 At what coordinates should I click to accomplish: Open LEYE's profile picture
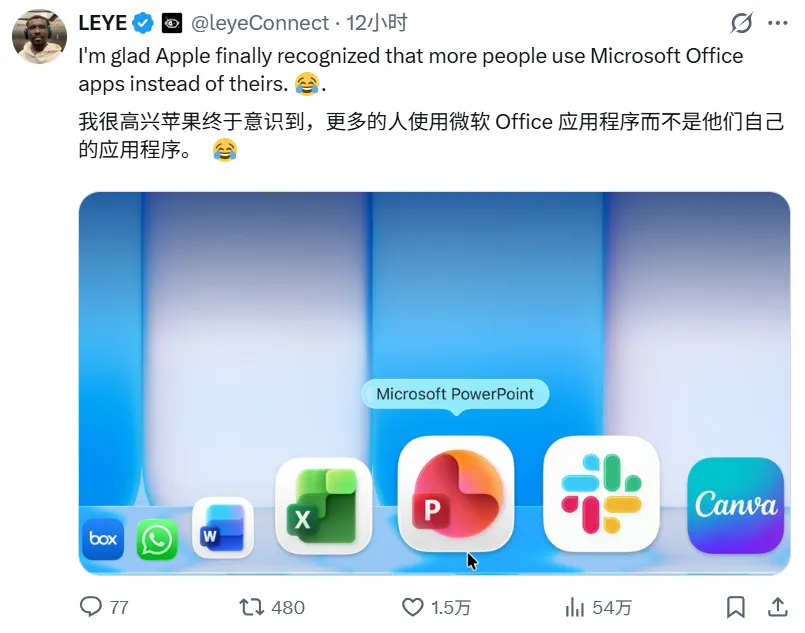click(x=40, y=36)
